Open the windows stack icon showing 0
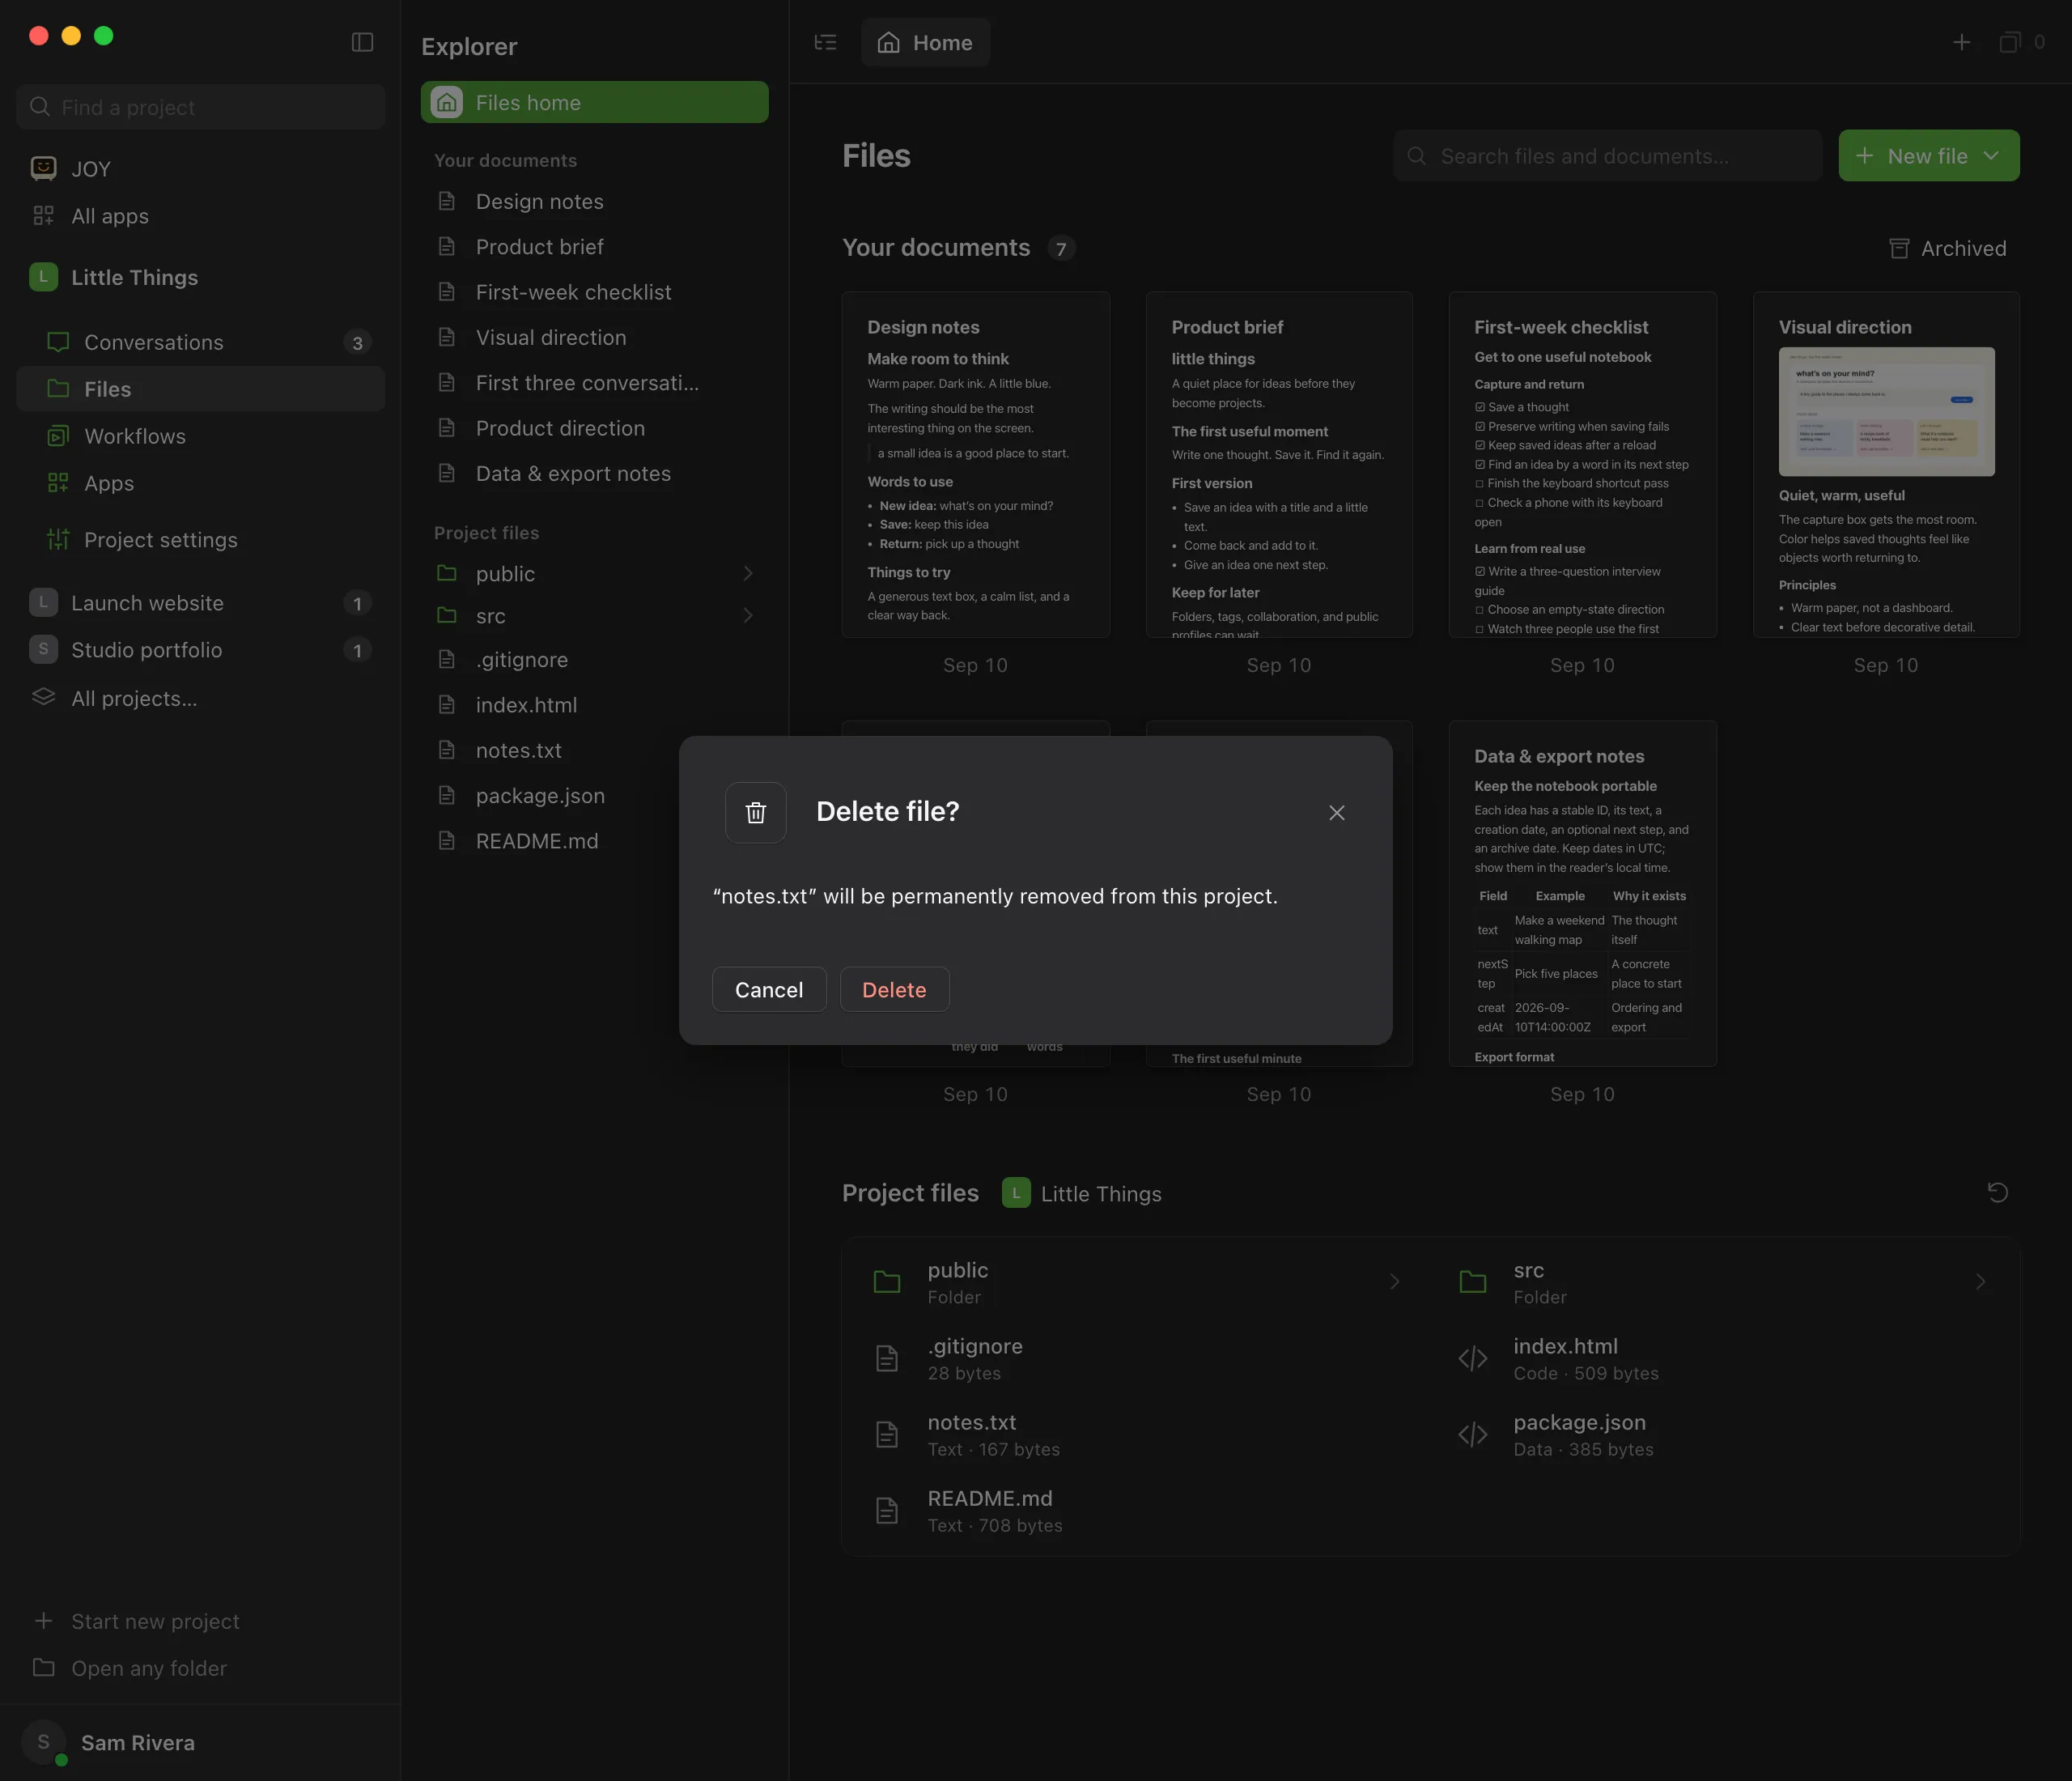The width and height of the screenshot is (2072, 1781). pos(2021,42)
